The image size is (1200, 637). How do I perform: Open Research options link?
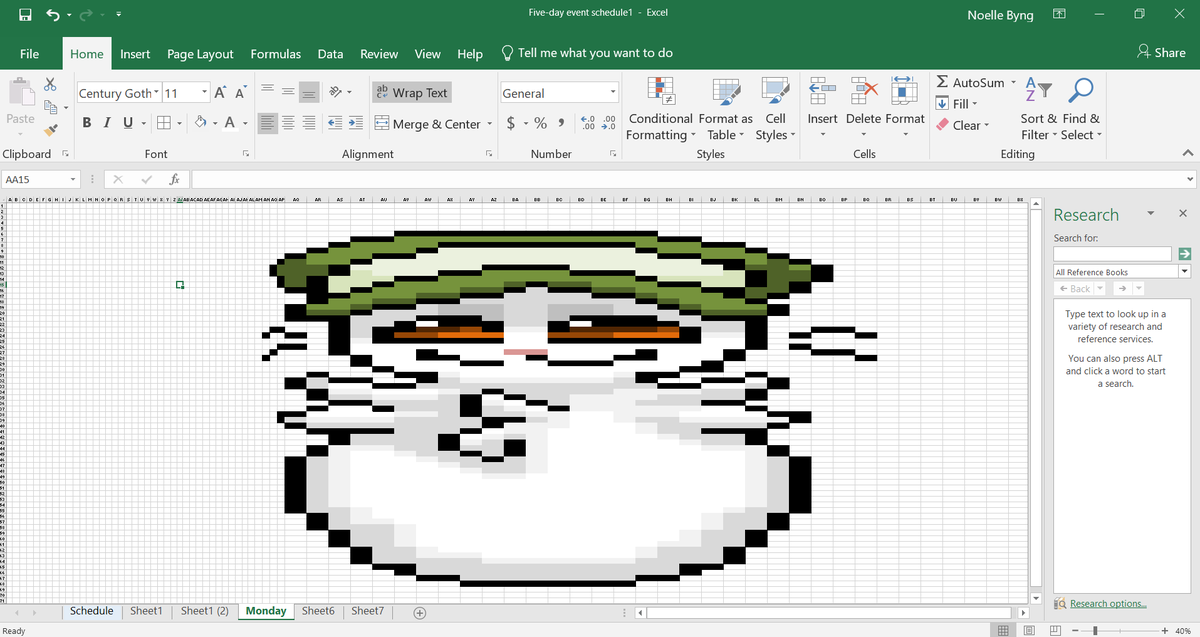[1108, 603]
